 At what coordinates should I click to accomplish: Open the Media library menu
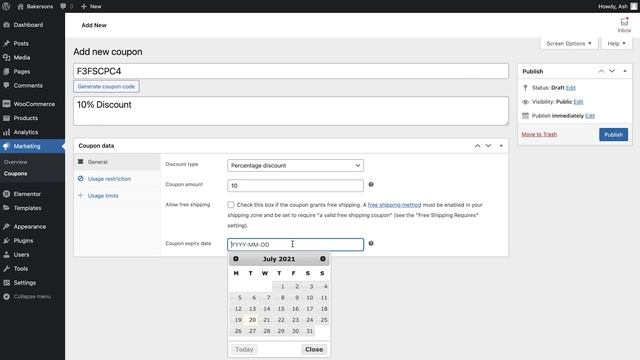pos(22,58)
